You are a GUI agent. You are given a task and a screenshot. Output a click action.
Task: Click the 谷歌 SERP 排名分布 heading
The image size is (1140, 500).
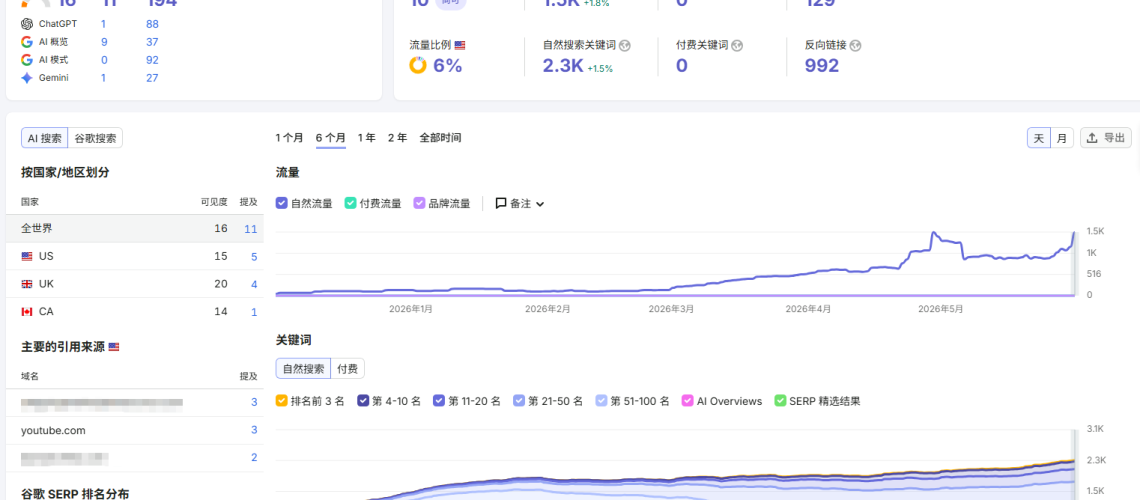[x=75, y=493]
